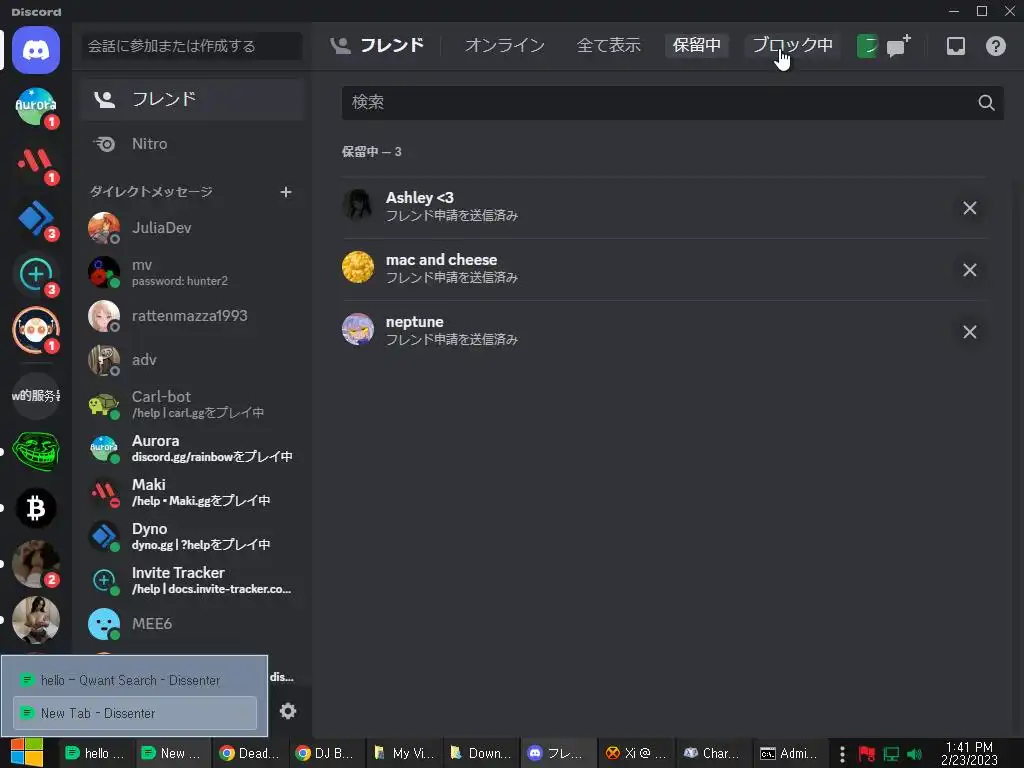
Task: Open DM with Dyno bot
Action: 193,536
